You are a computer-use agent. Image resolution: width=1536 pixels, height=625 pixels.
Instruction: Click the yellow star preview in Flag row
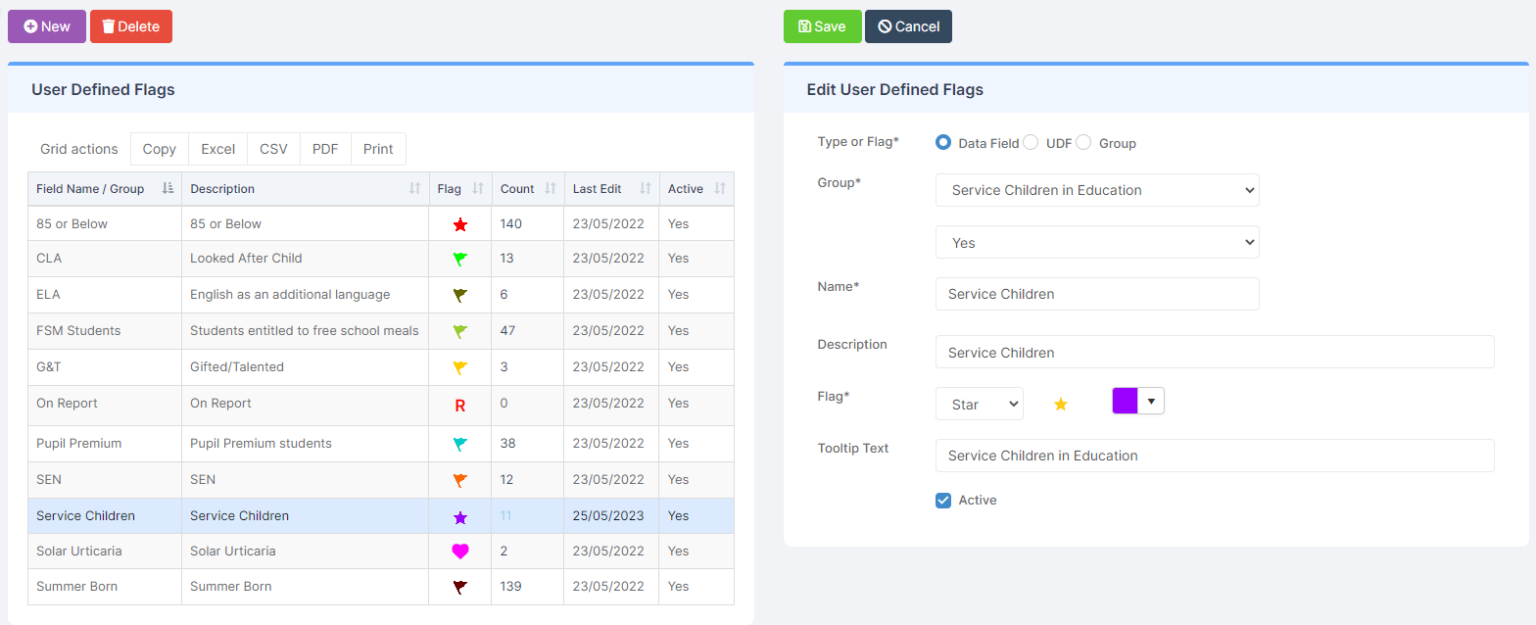pos(1060,403)
